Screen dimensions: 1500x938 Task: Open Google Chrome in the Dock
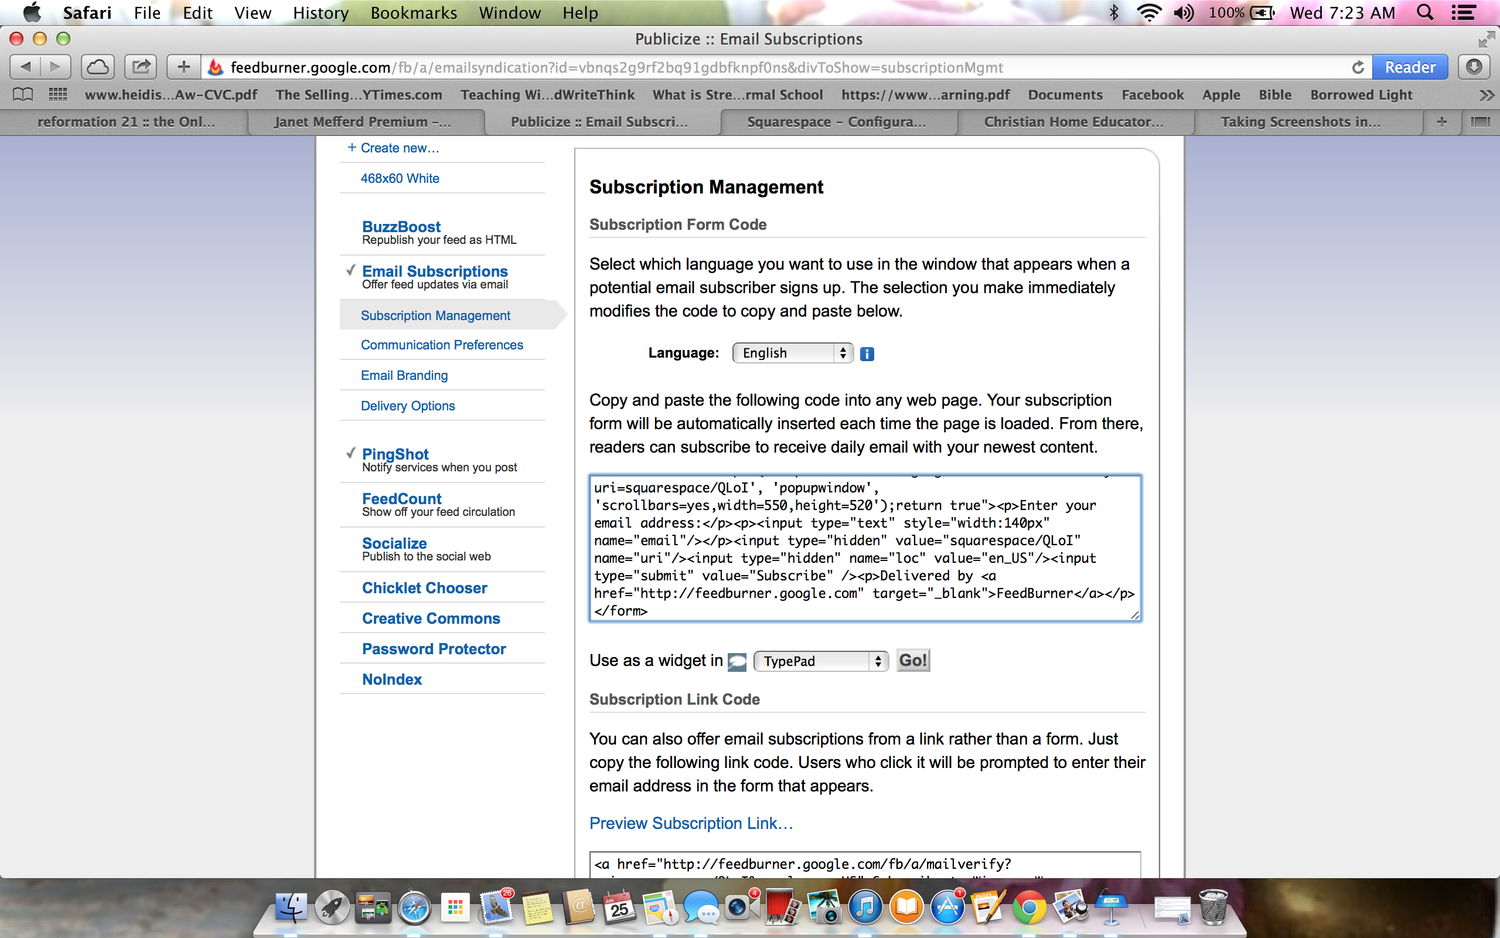tap(1029, 908)
